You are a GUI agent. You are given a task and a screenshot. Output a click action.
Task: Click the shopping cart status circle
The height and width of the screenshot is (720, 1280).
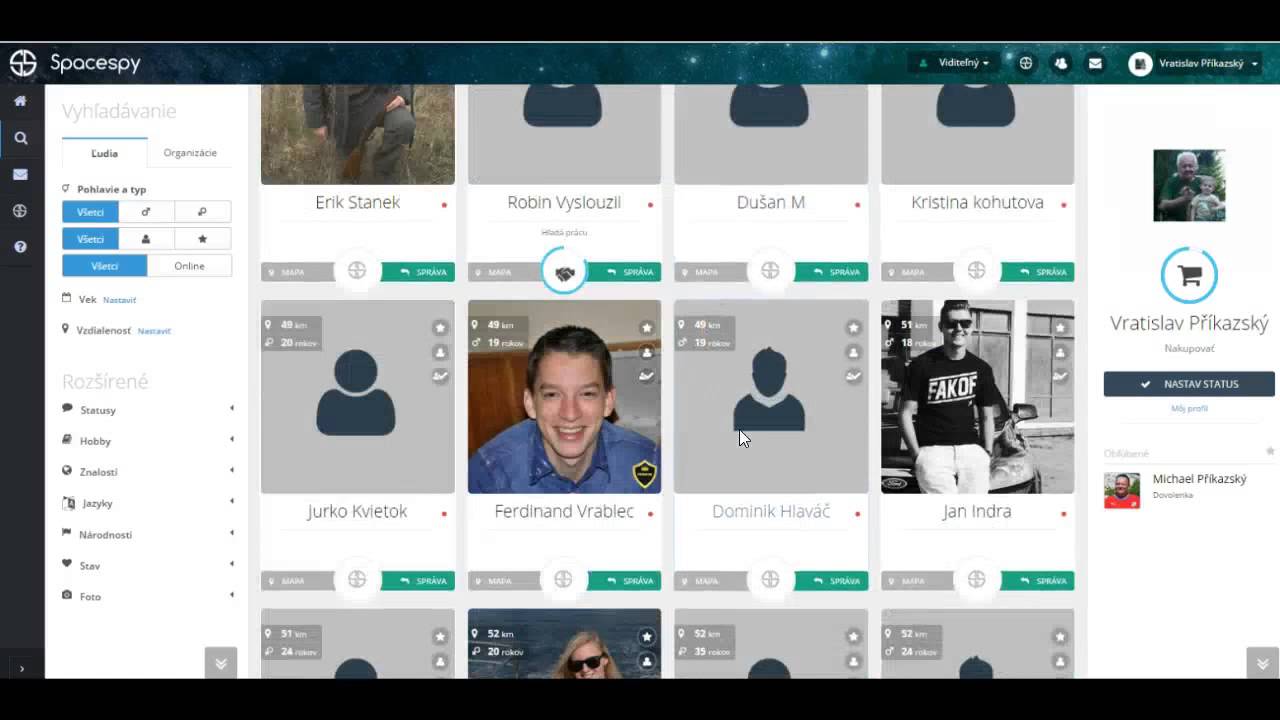pos(1189,275)
